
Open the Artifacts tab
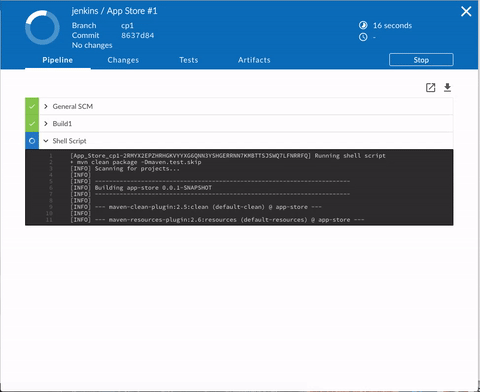254,60
